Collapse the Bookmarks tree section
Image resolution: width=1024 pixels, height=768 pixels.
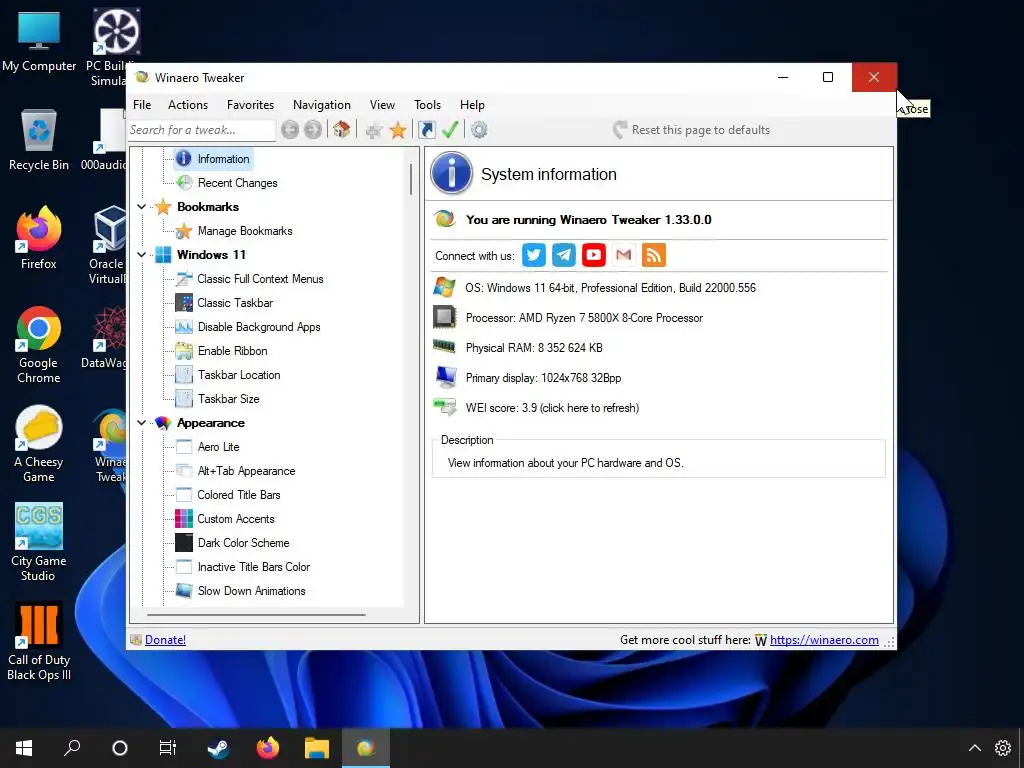(142, 207)
